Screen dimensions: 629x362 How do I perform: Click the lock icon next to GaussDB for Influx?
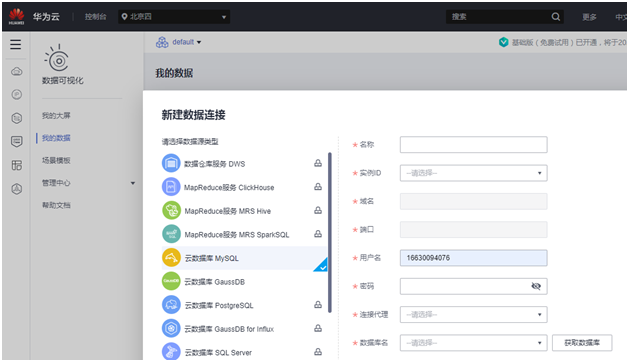coord(318,328)
